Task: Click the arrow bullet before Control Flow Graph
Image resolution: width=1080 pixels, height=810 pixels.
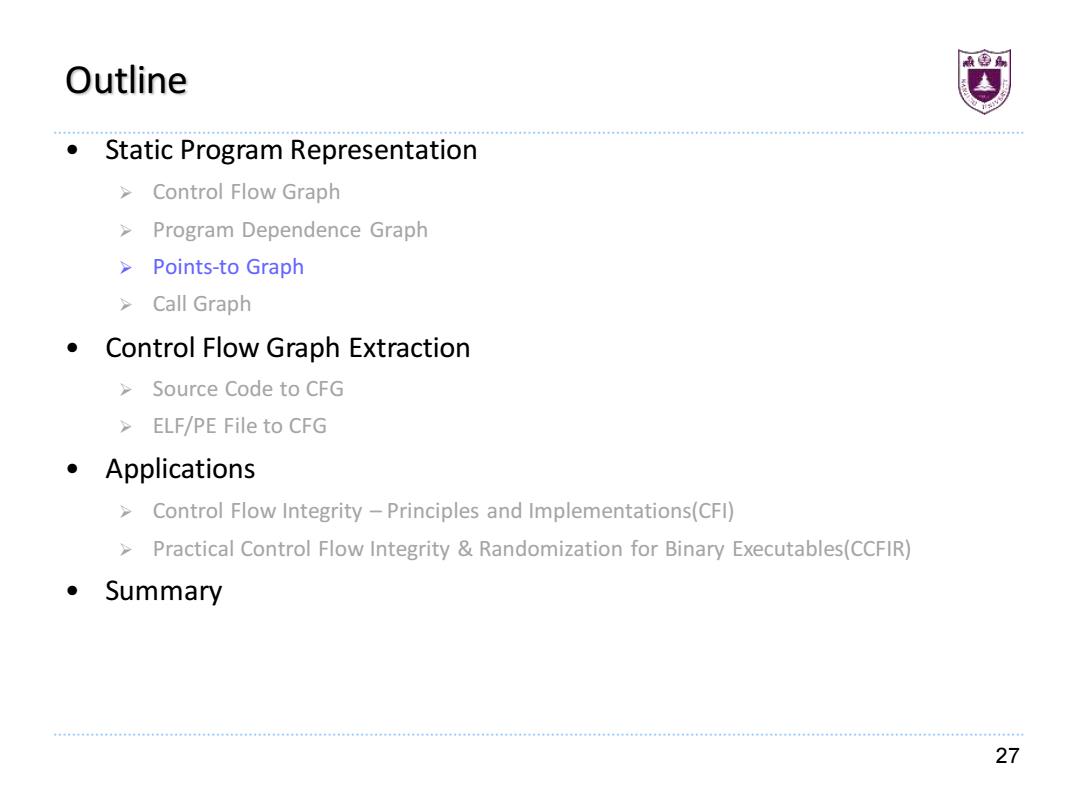Action: [125, 193]
